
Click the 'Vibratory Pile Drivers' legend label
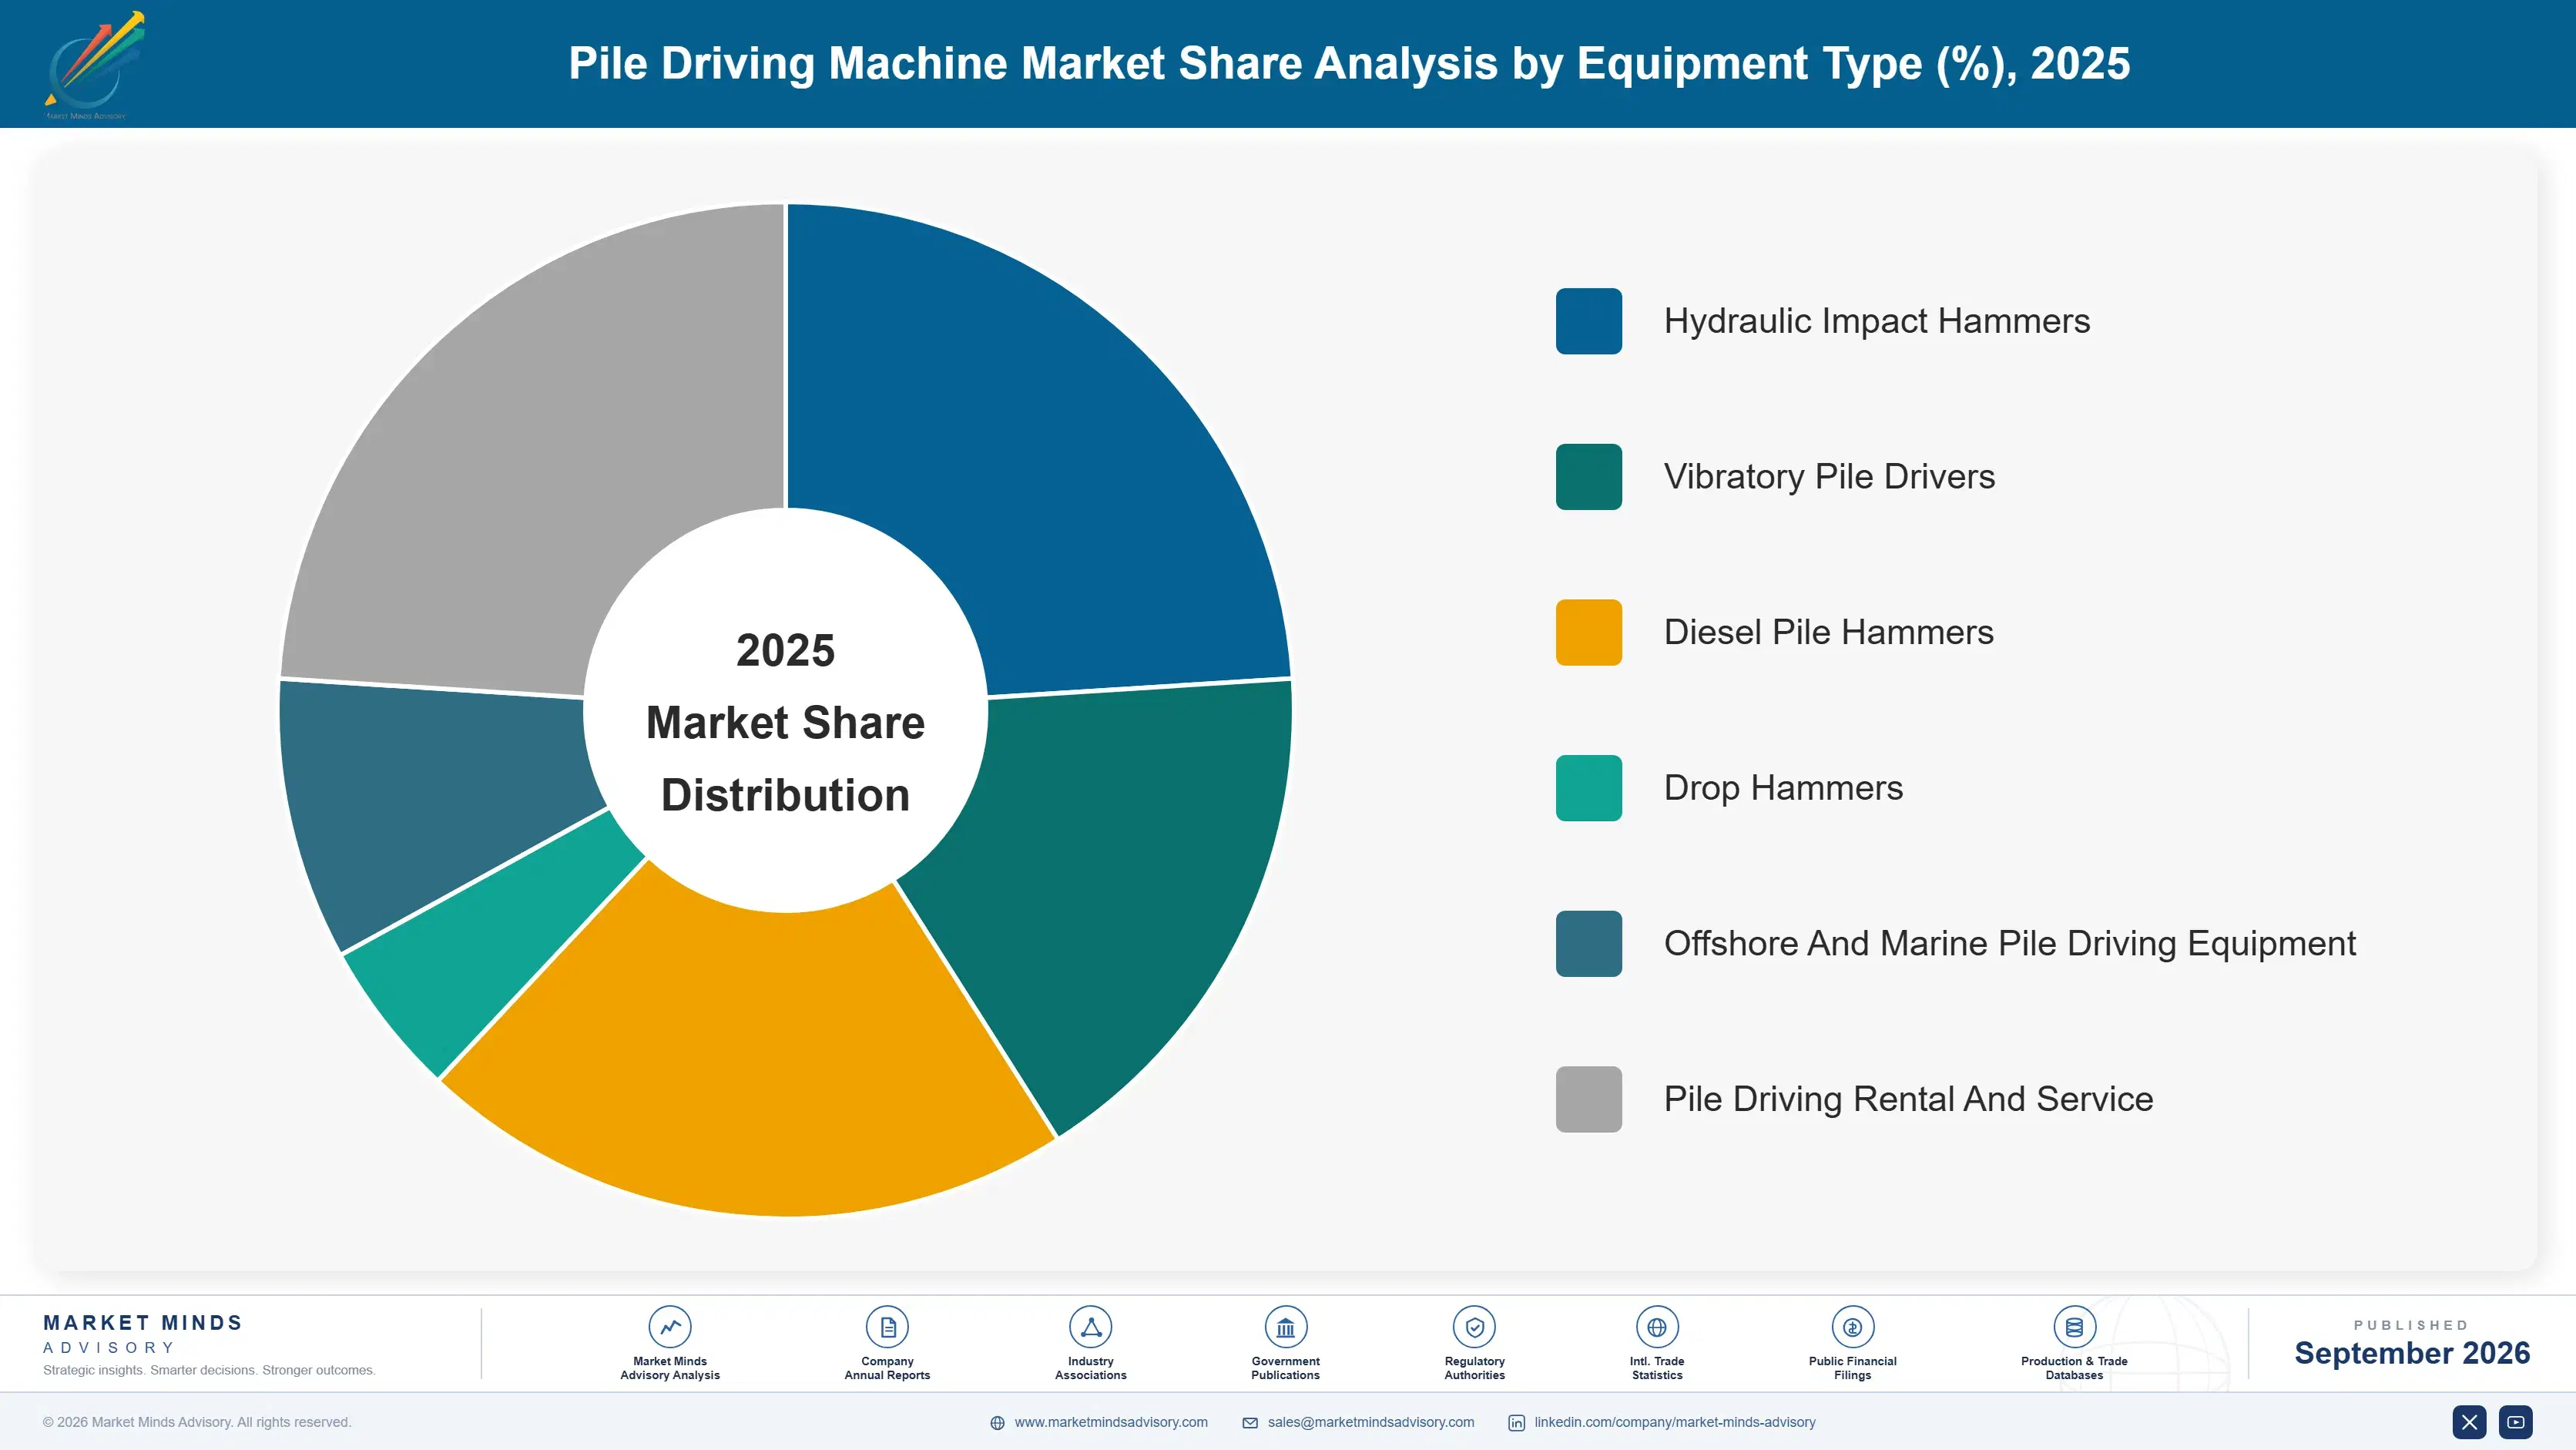(1829, 477)
